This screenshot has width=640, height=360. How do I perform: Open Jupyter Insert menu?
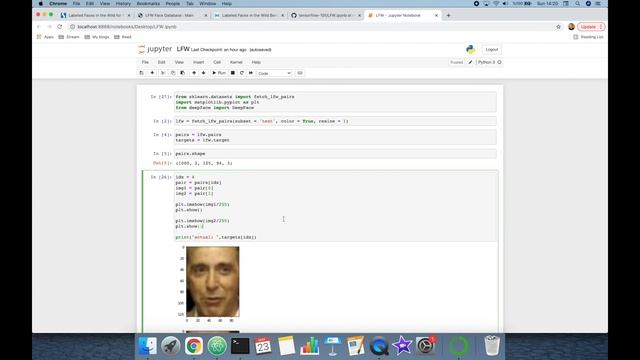[x=198, y=62]
